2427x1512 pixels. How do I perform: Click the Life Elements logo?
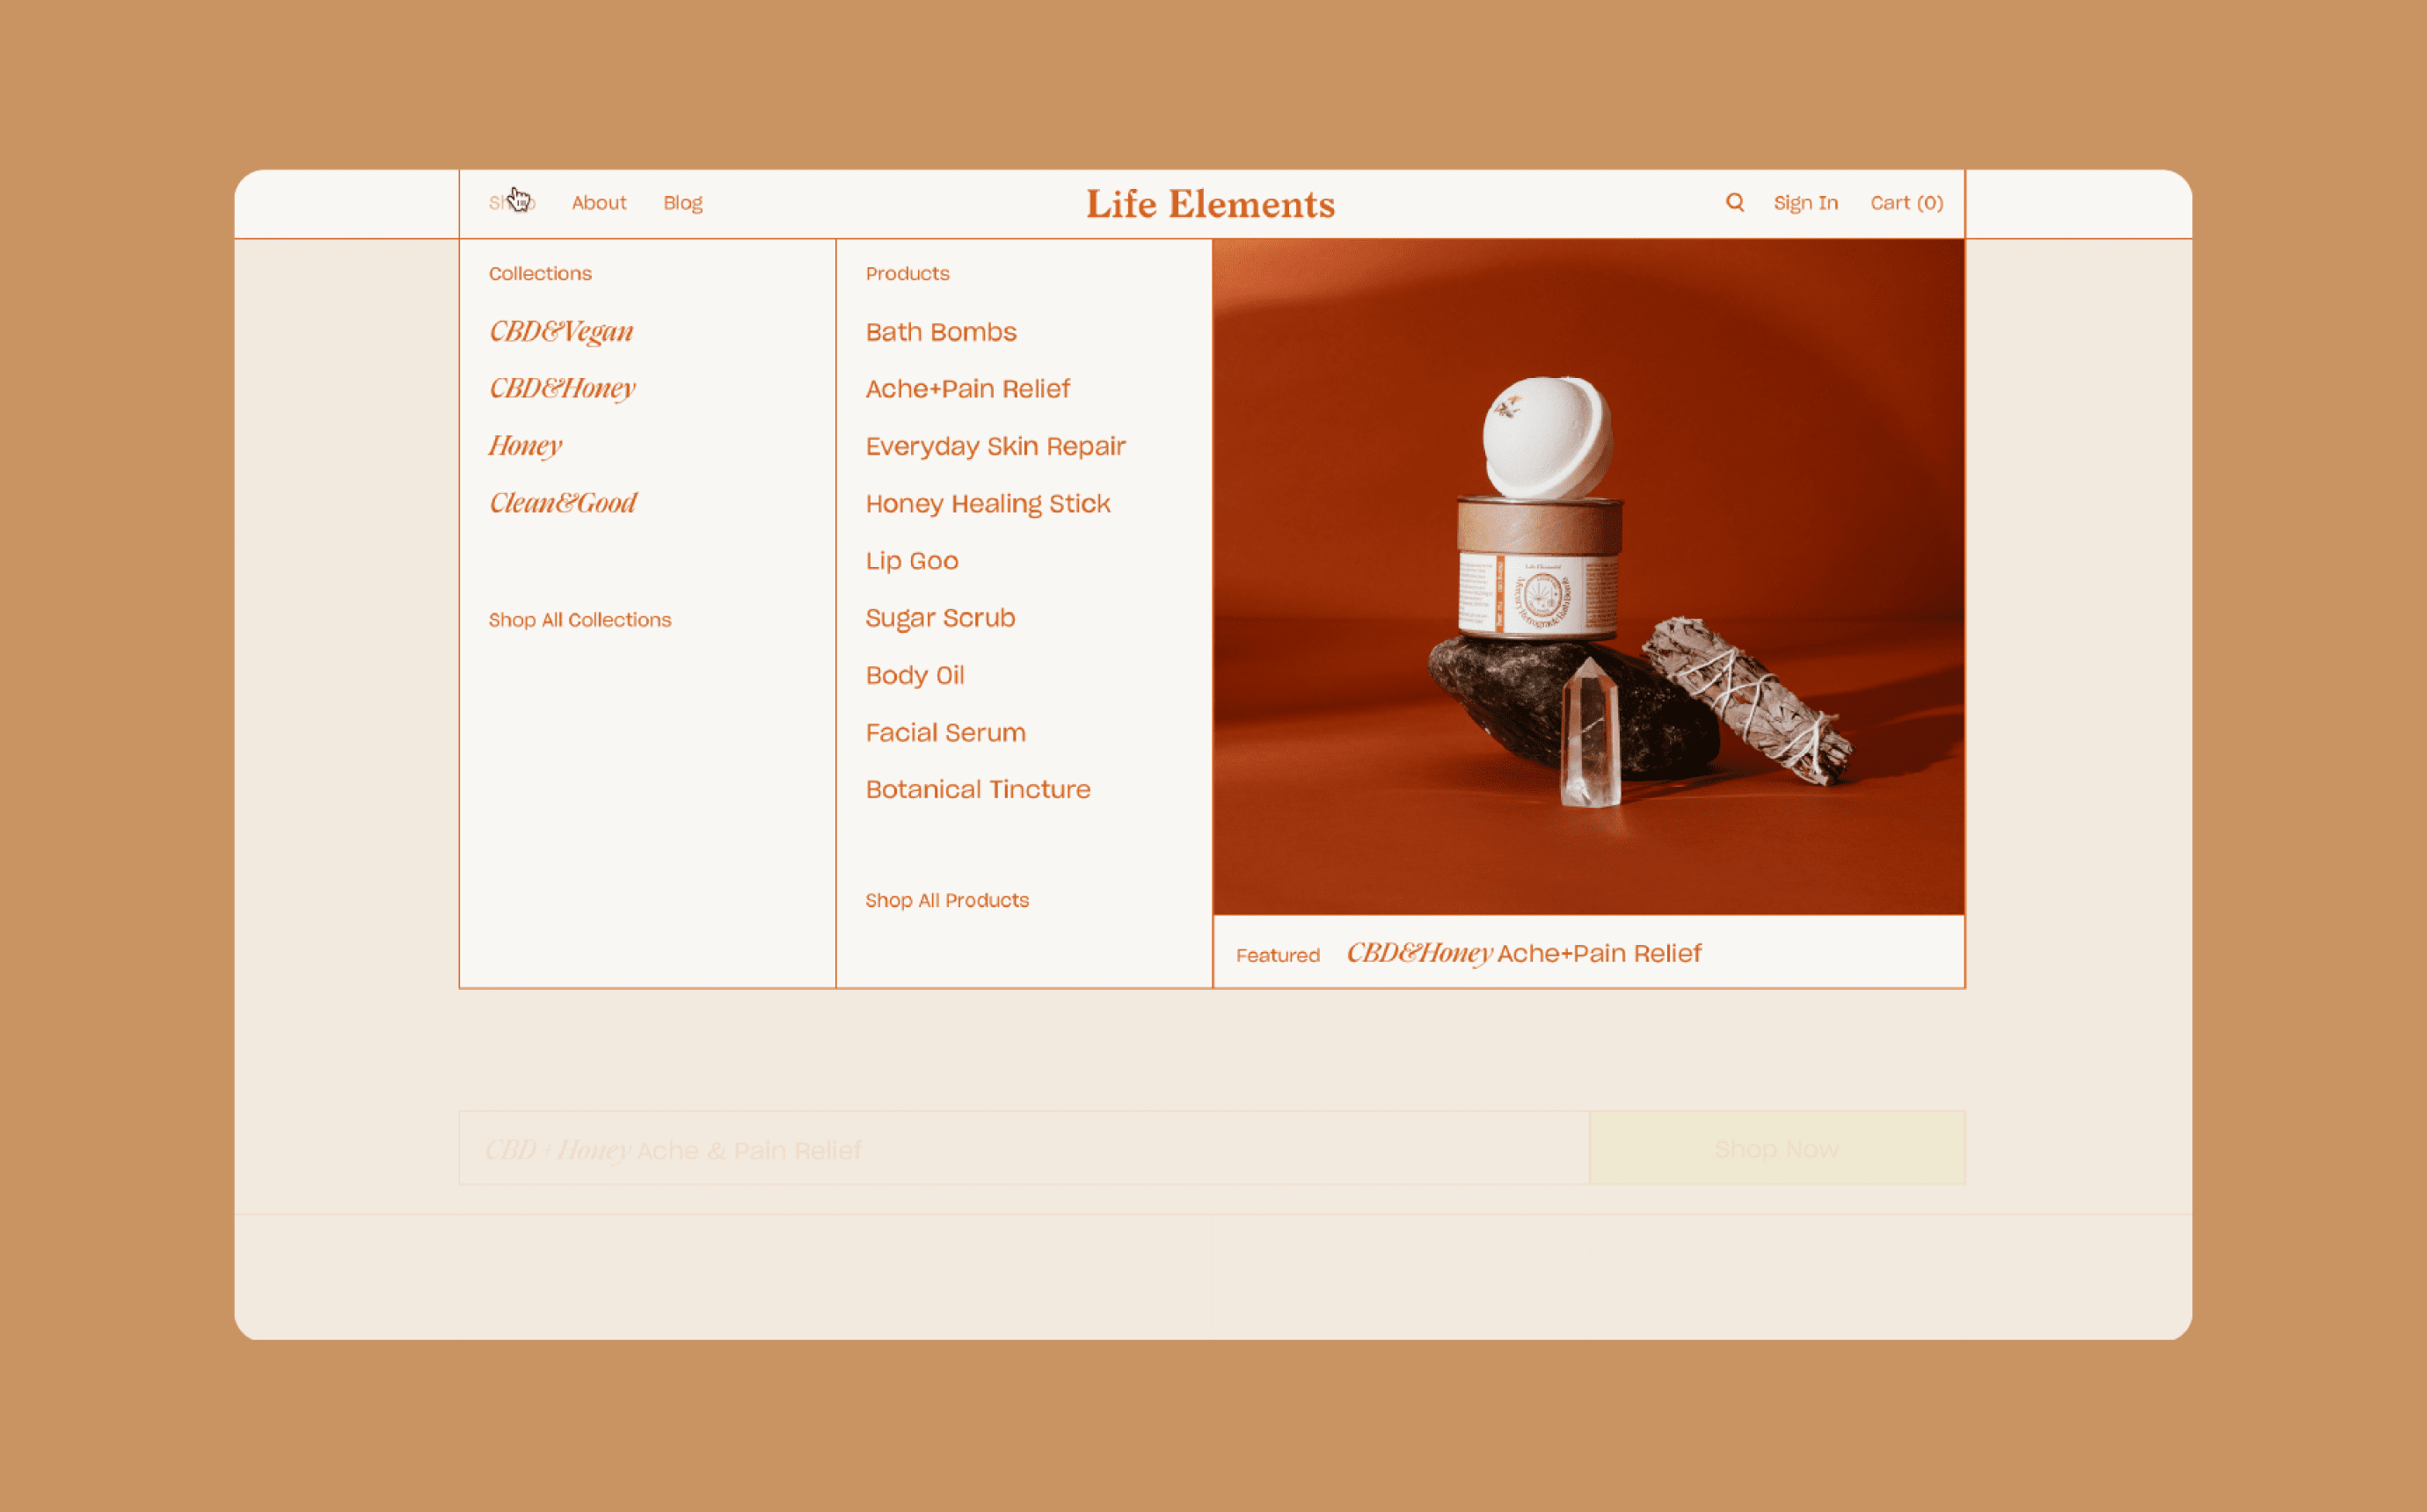point(1210,204)
